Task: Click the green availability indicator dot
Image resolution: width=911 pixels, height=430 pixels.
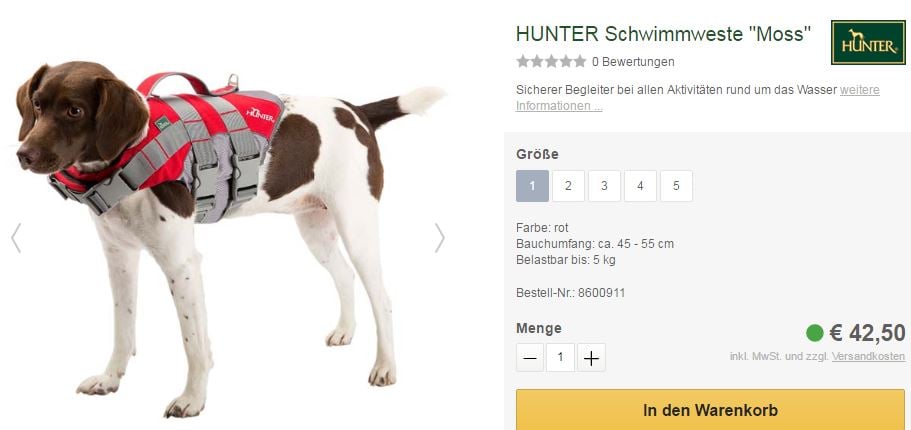Action: 815,334
